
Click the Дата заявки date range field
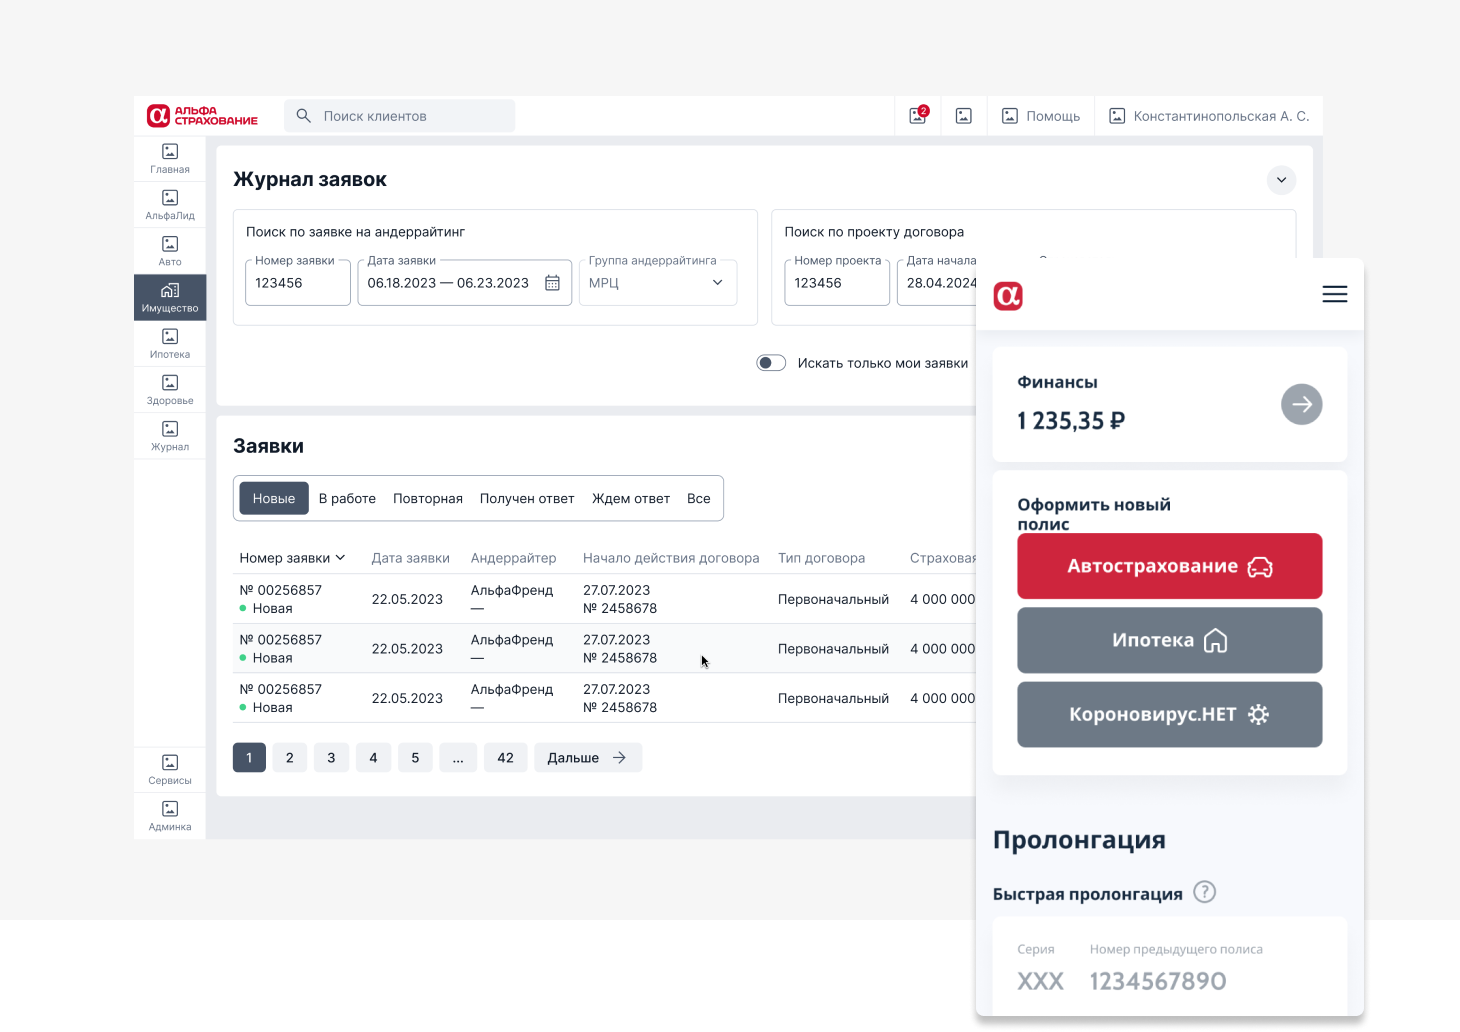pyautogui.click(x=465, y=283)
